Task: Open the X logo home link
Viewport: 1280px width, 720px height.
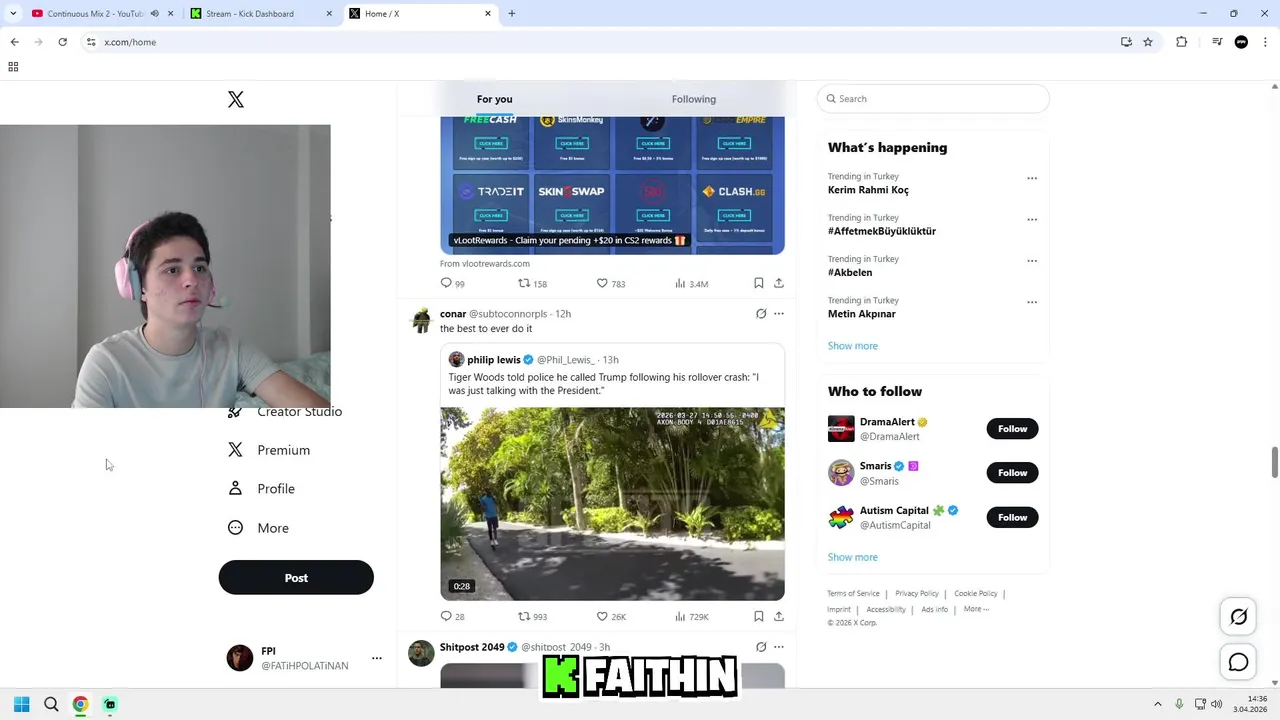Action: pyautogui.click(x=236, y=99)
